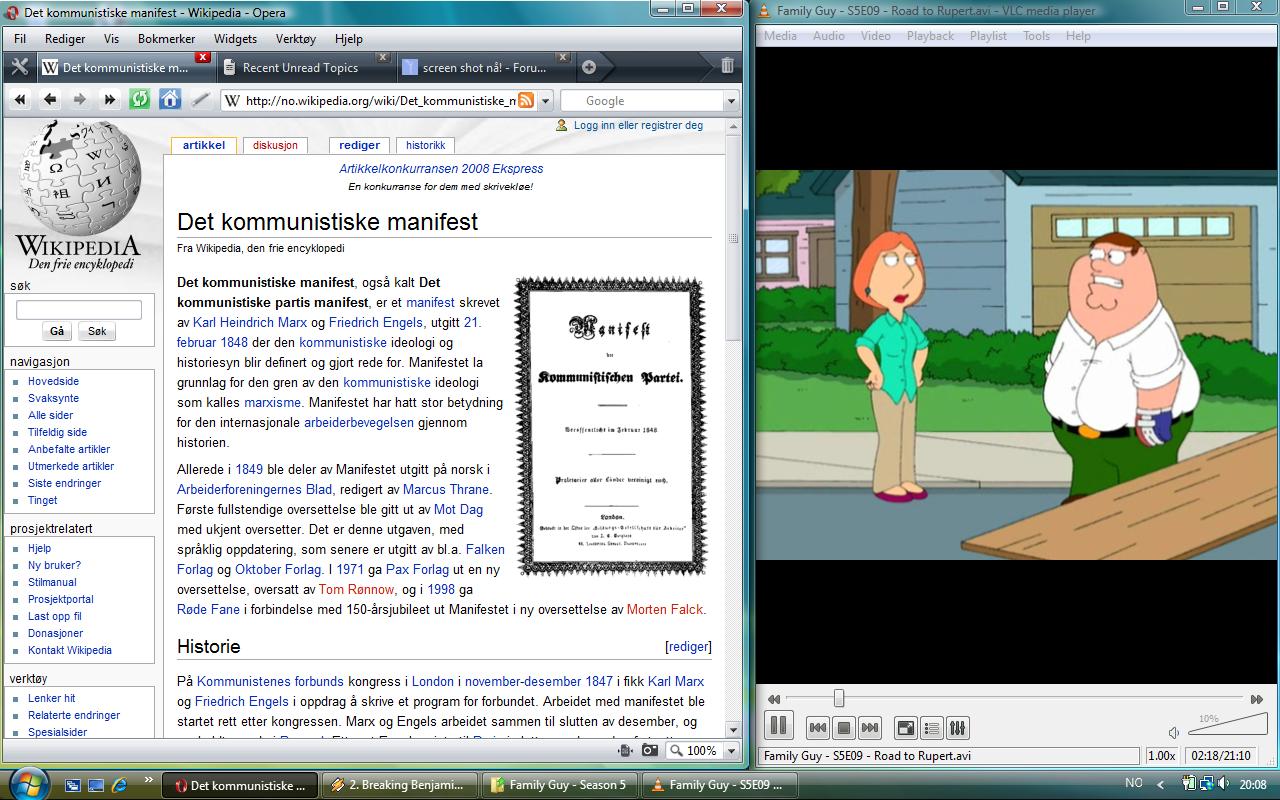This screenshot has height=800, width=1280.
Task: Open Opera's Verktøy menu
Action: (x=296, y=39)
